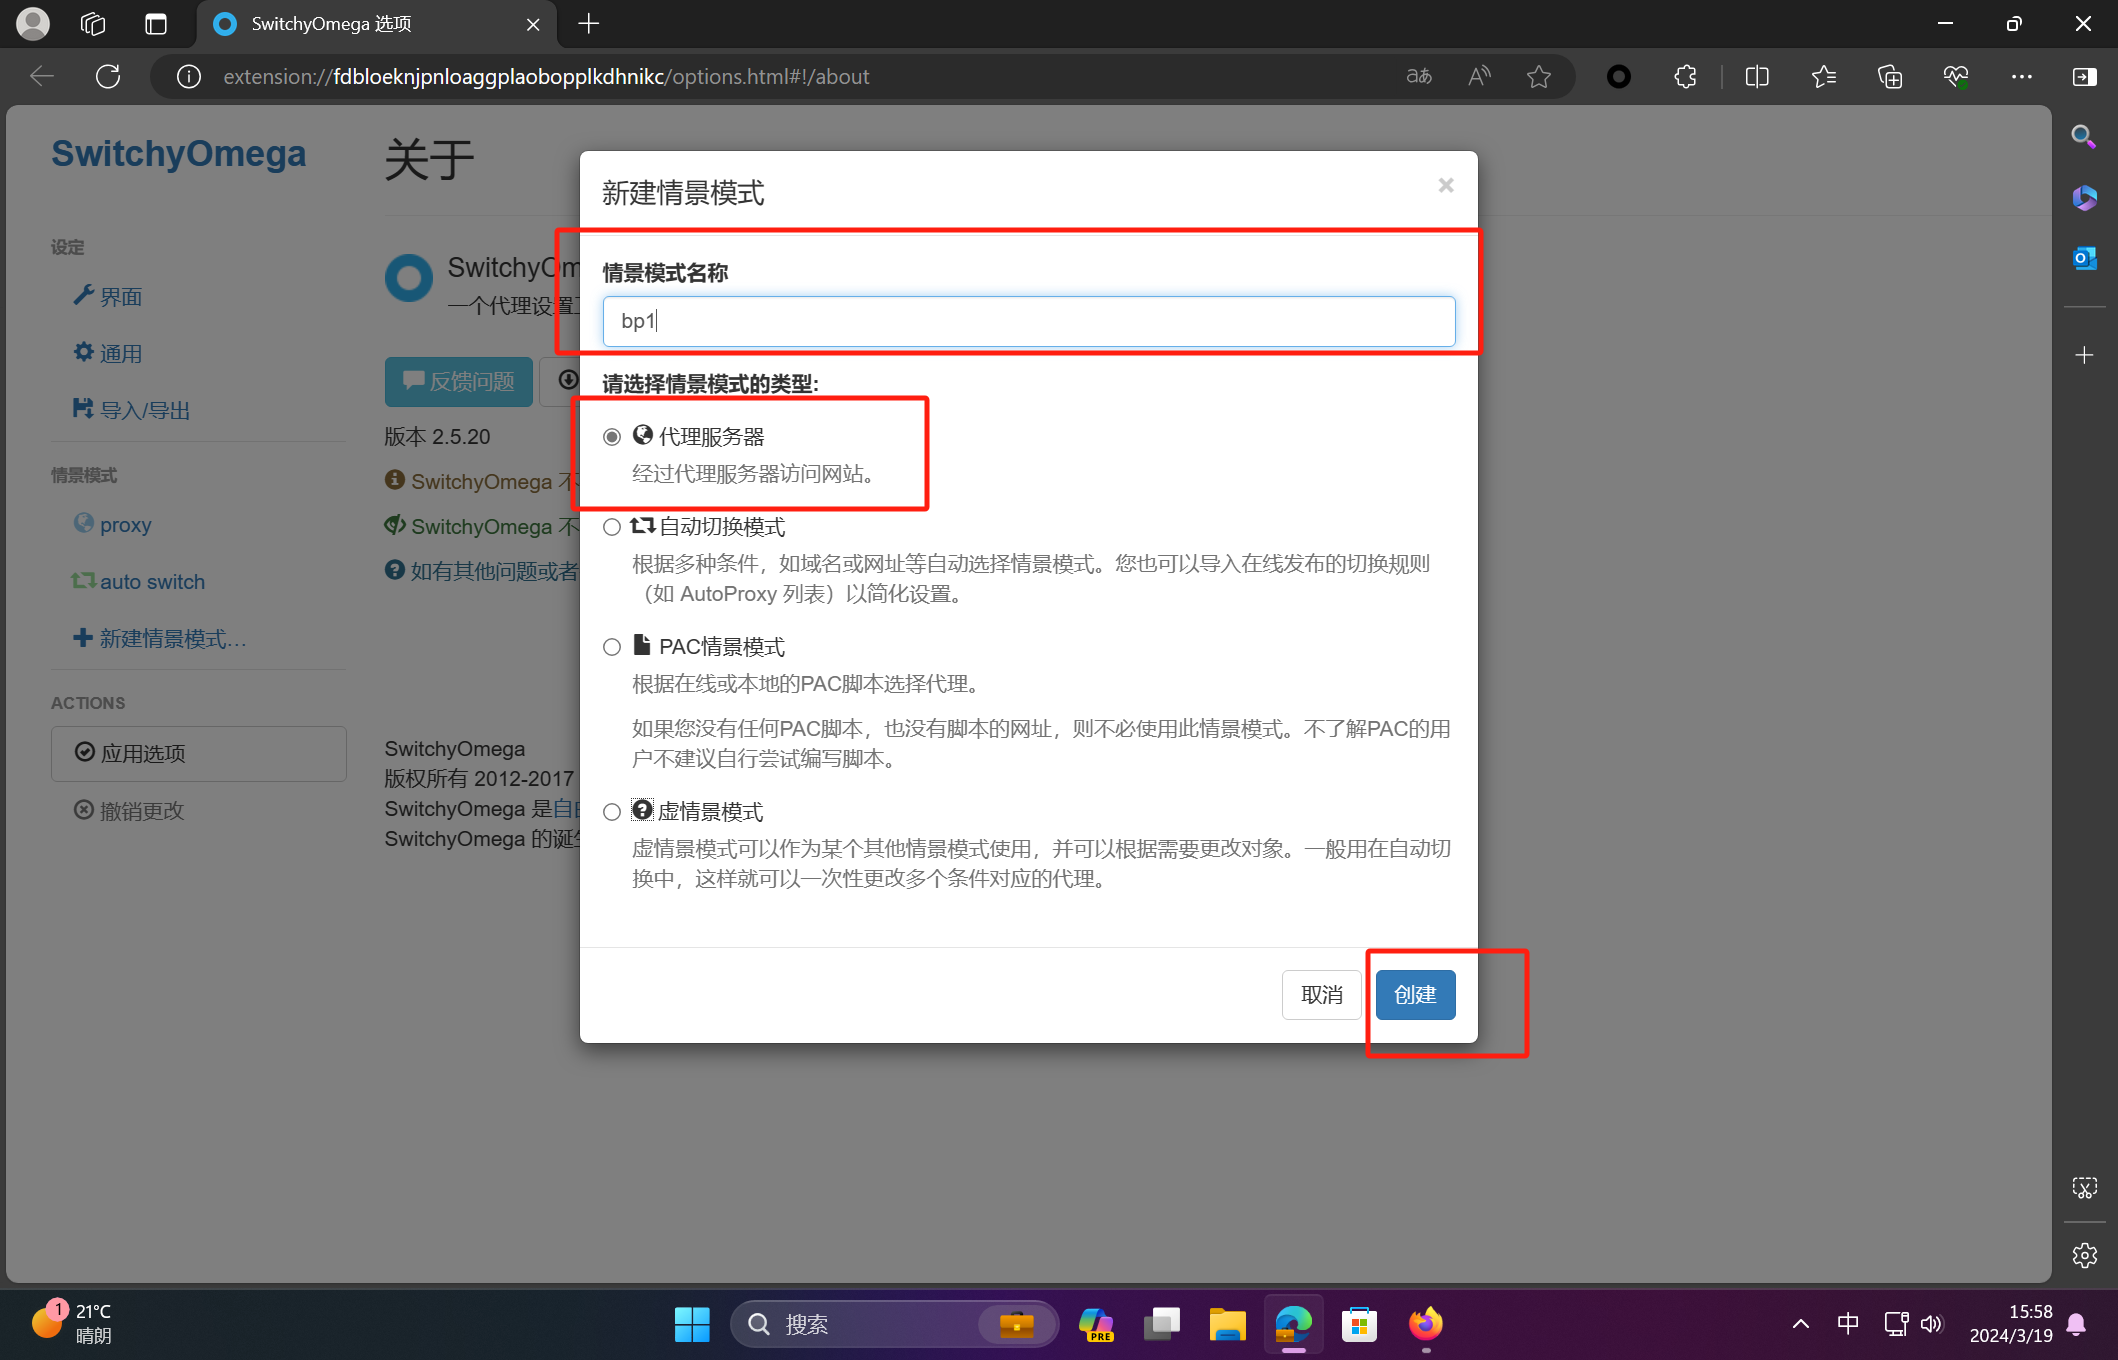Viewport: 2118px width, 1360px height.
Task: Switch to the SwitchyOmega 选项 tab
Action: 330,23
